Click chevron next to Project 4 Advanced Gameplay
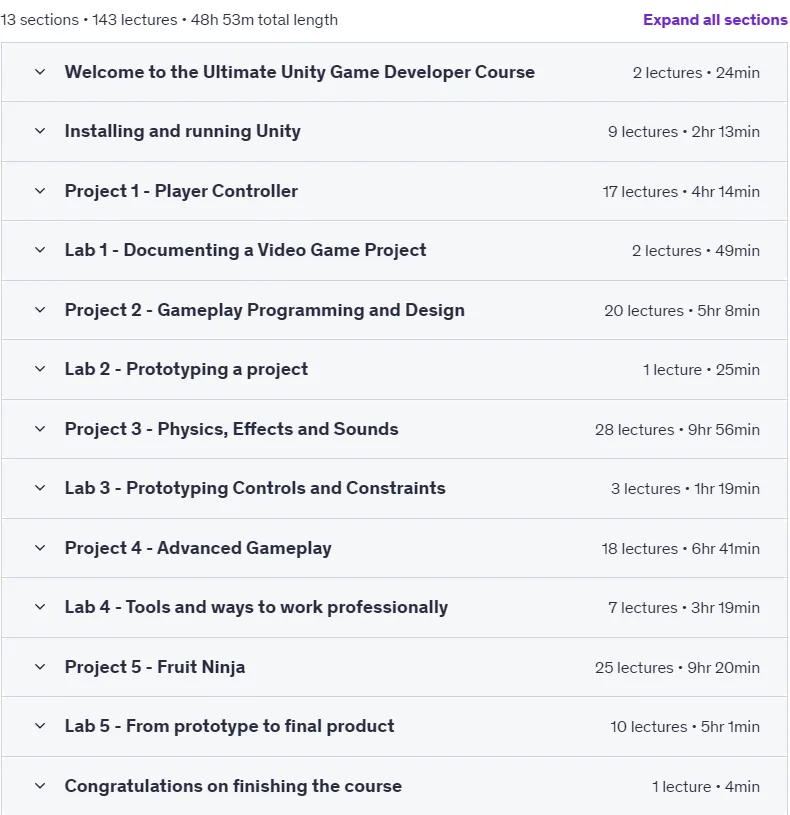790x815 pixels. [40, 548]
